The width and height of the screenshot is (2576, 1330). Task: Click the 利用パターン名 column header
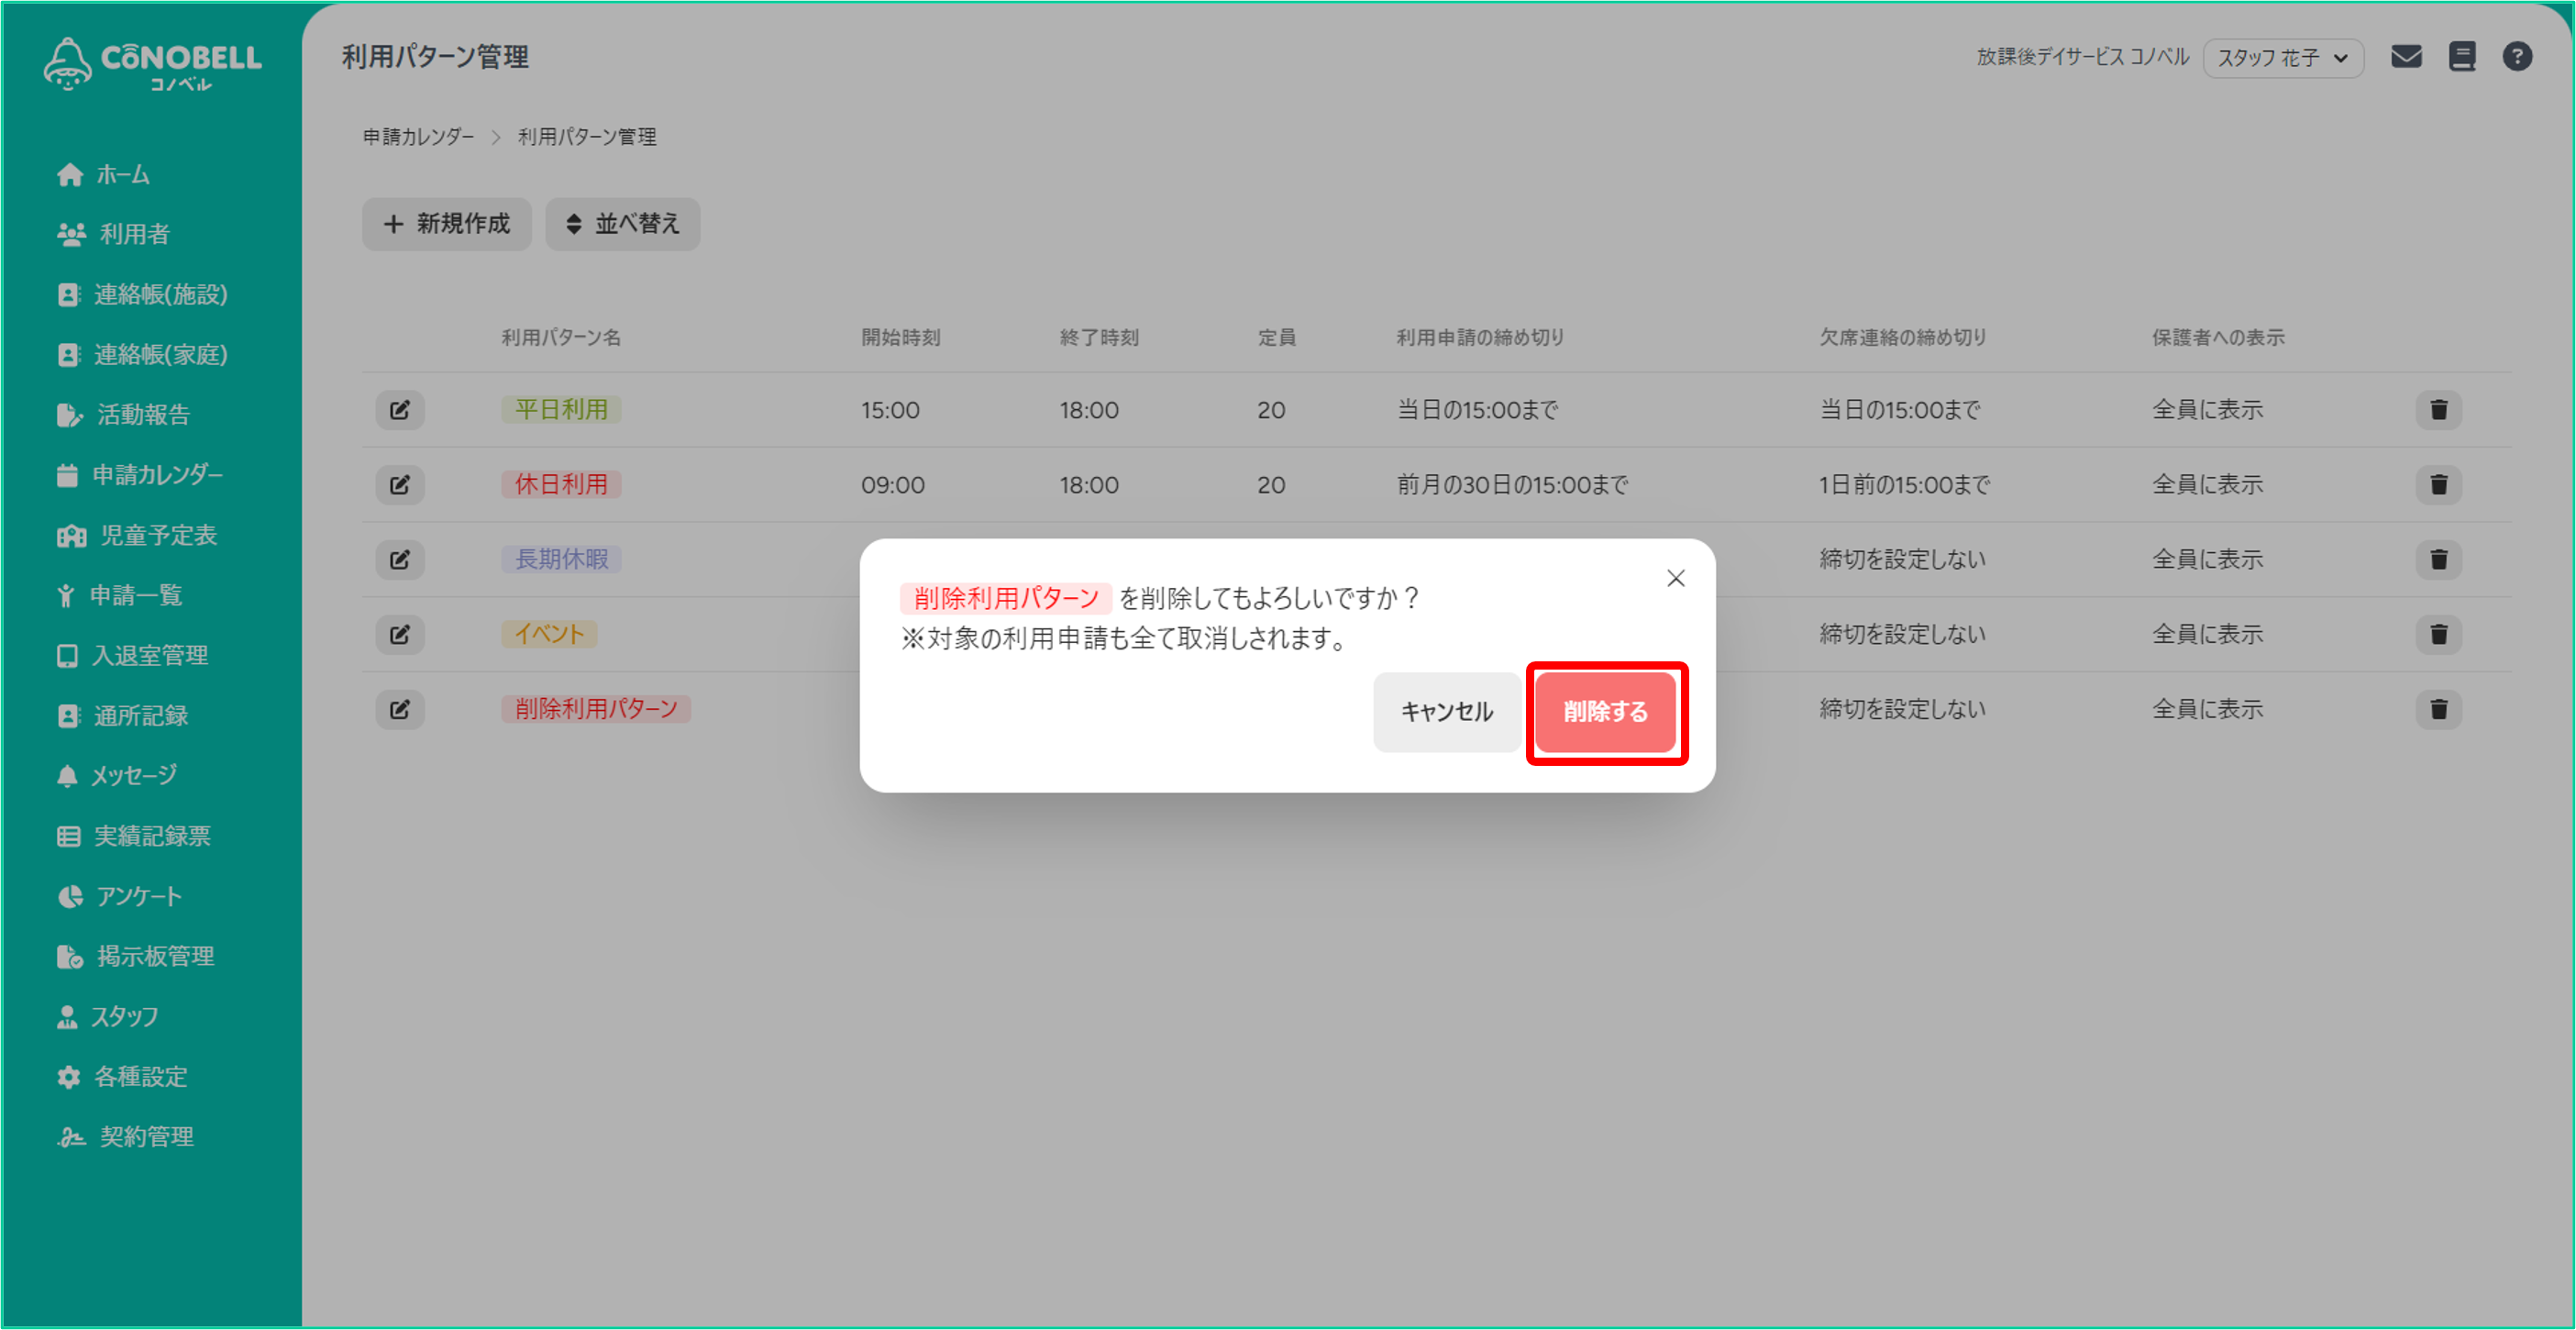tap(561, 338)
